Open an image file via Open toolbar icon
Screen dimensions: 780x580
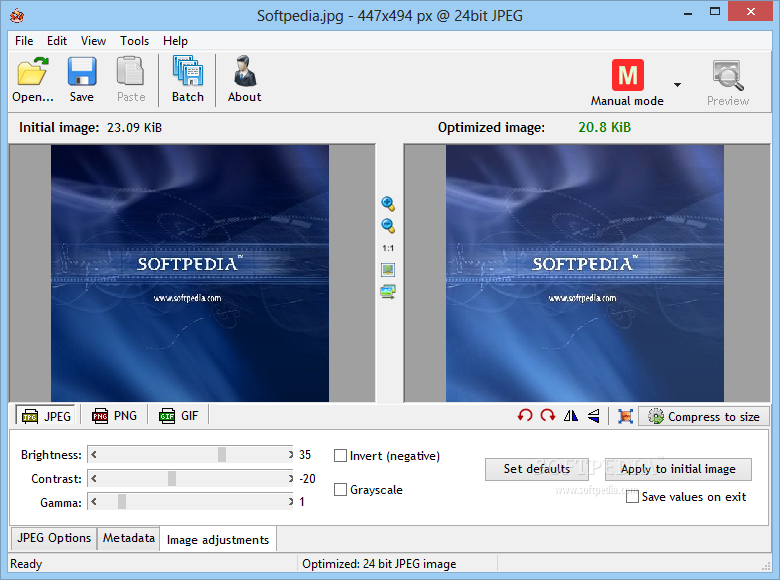coord(33,79)
